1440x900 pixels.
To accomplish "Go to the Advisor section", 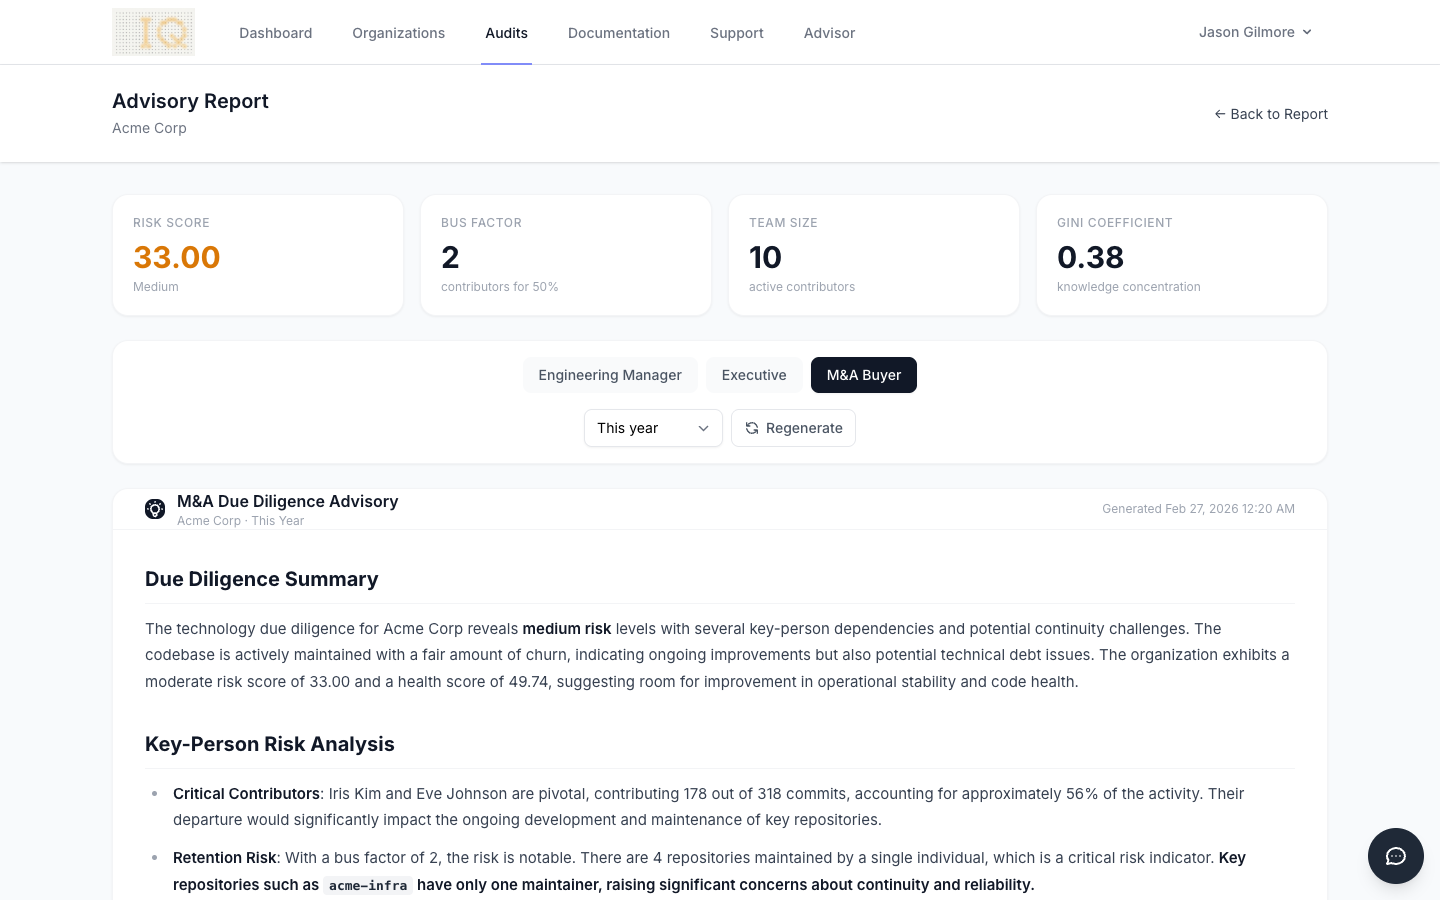I will click(829, 33).
